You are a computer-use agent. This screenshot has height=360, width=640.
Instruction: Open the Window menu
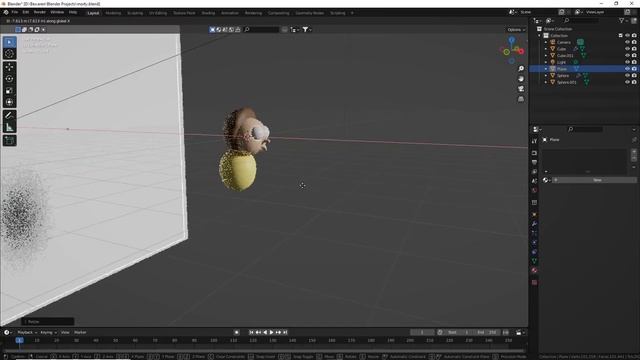57,12
